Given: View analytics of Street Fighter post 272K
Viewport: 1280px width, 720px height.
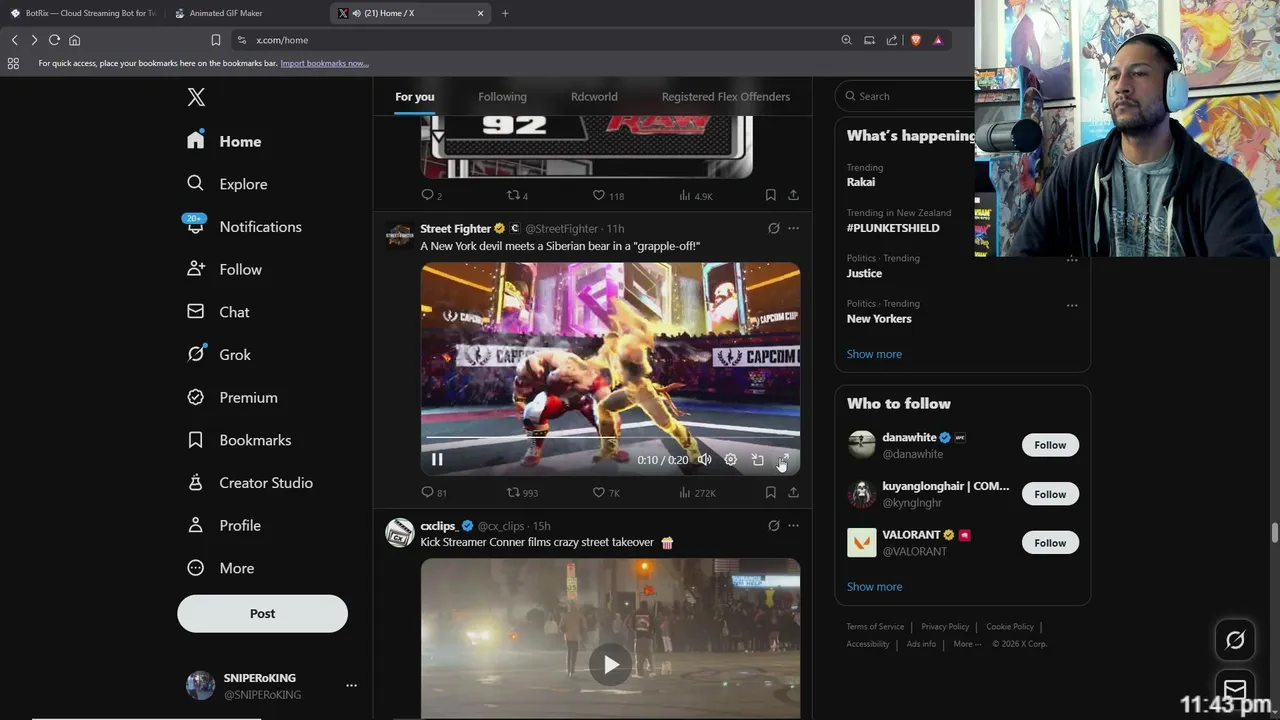Looking at the screenshot, I should coord(697,492).
